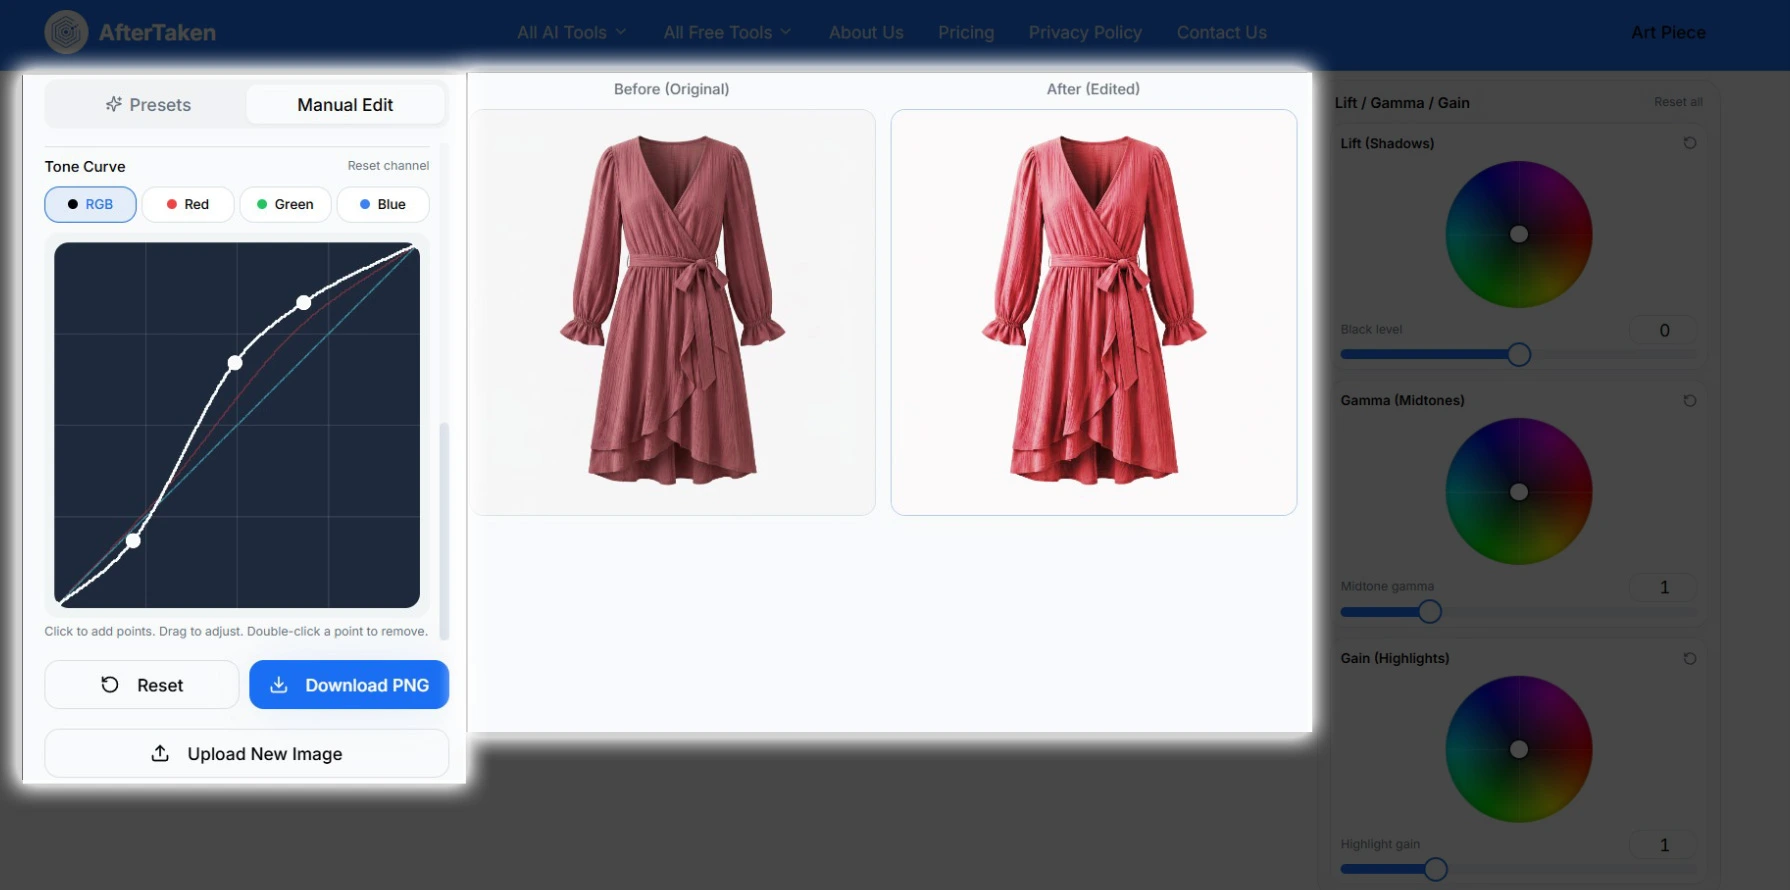1790x890 pixels.
Task: Select the Green channel
Action: [x=285, y=204]
